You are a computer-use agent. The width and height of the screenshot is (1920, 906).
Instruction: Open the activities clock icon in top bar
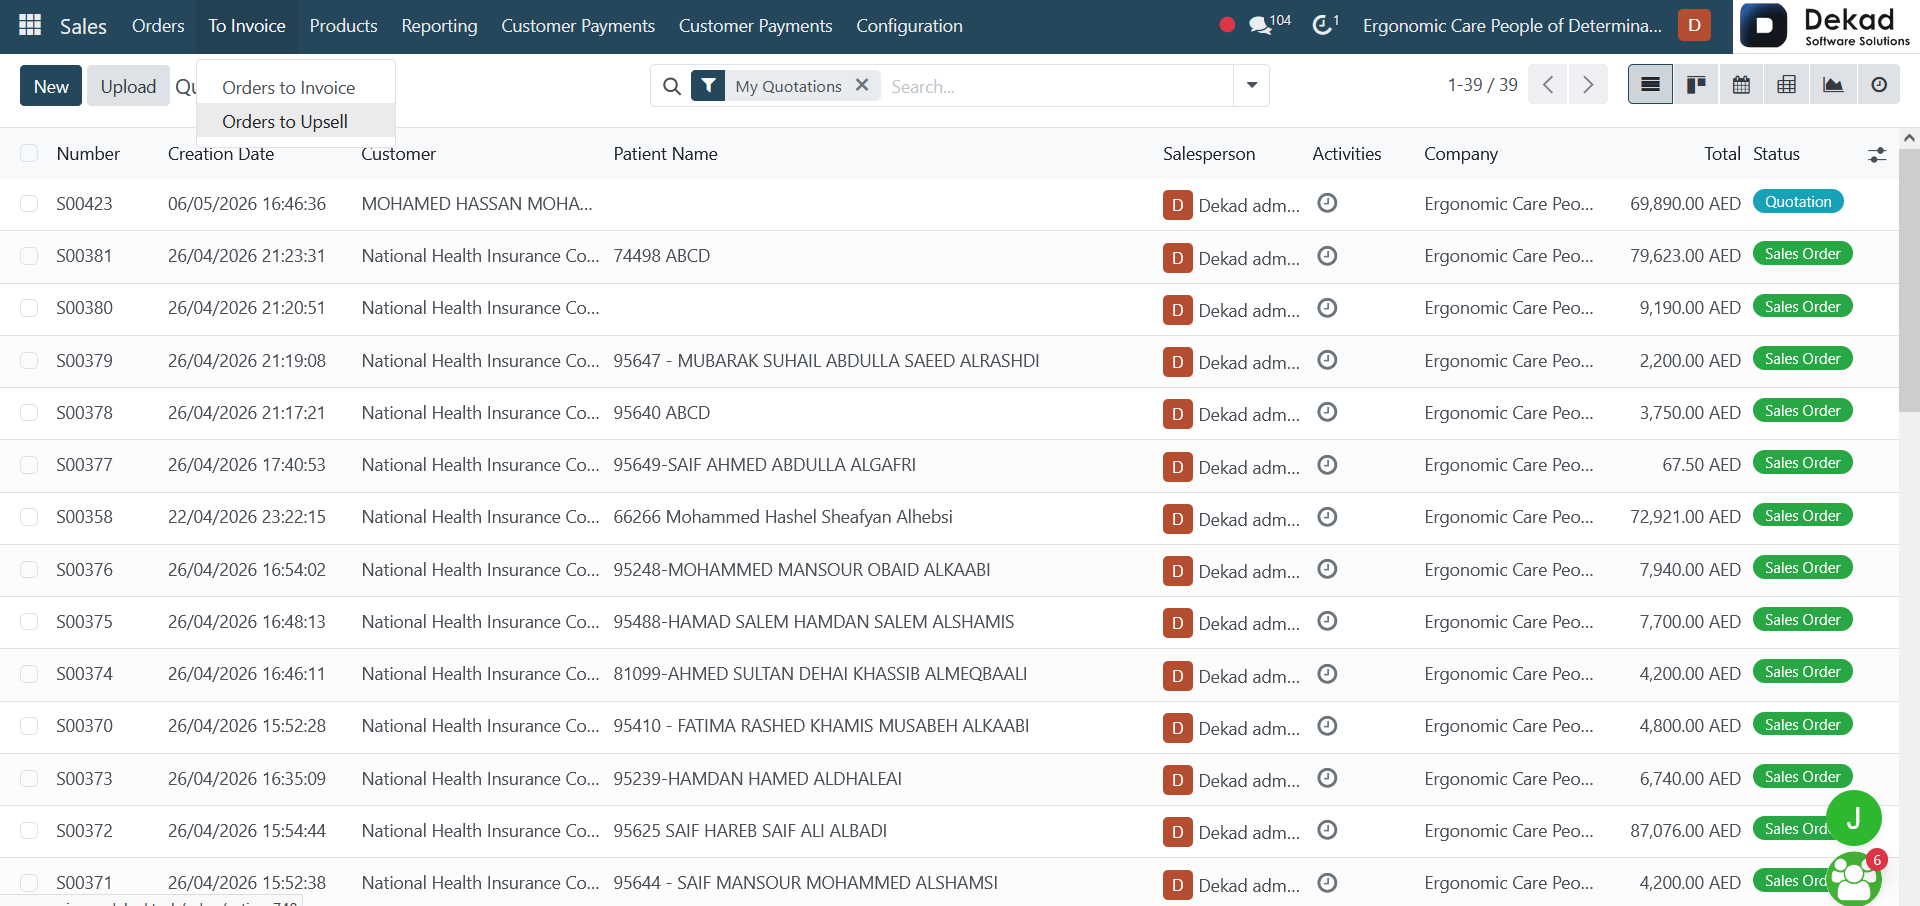[x=1325, y=25]
